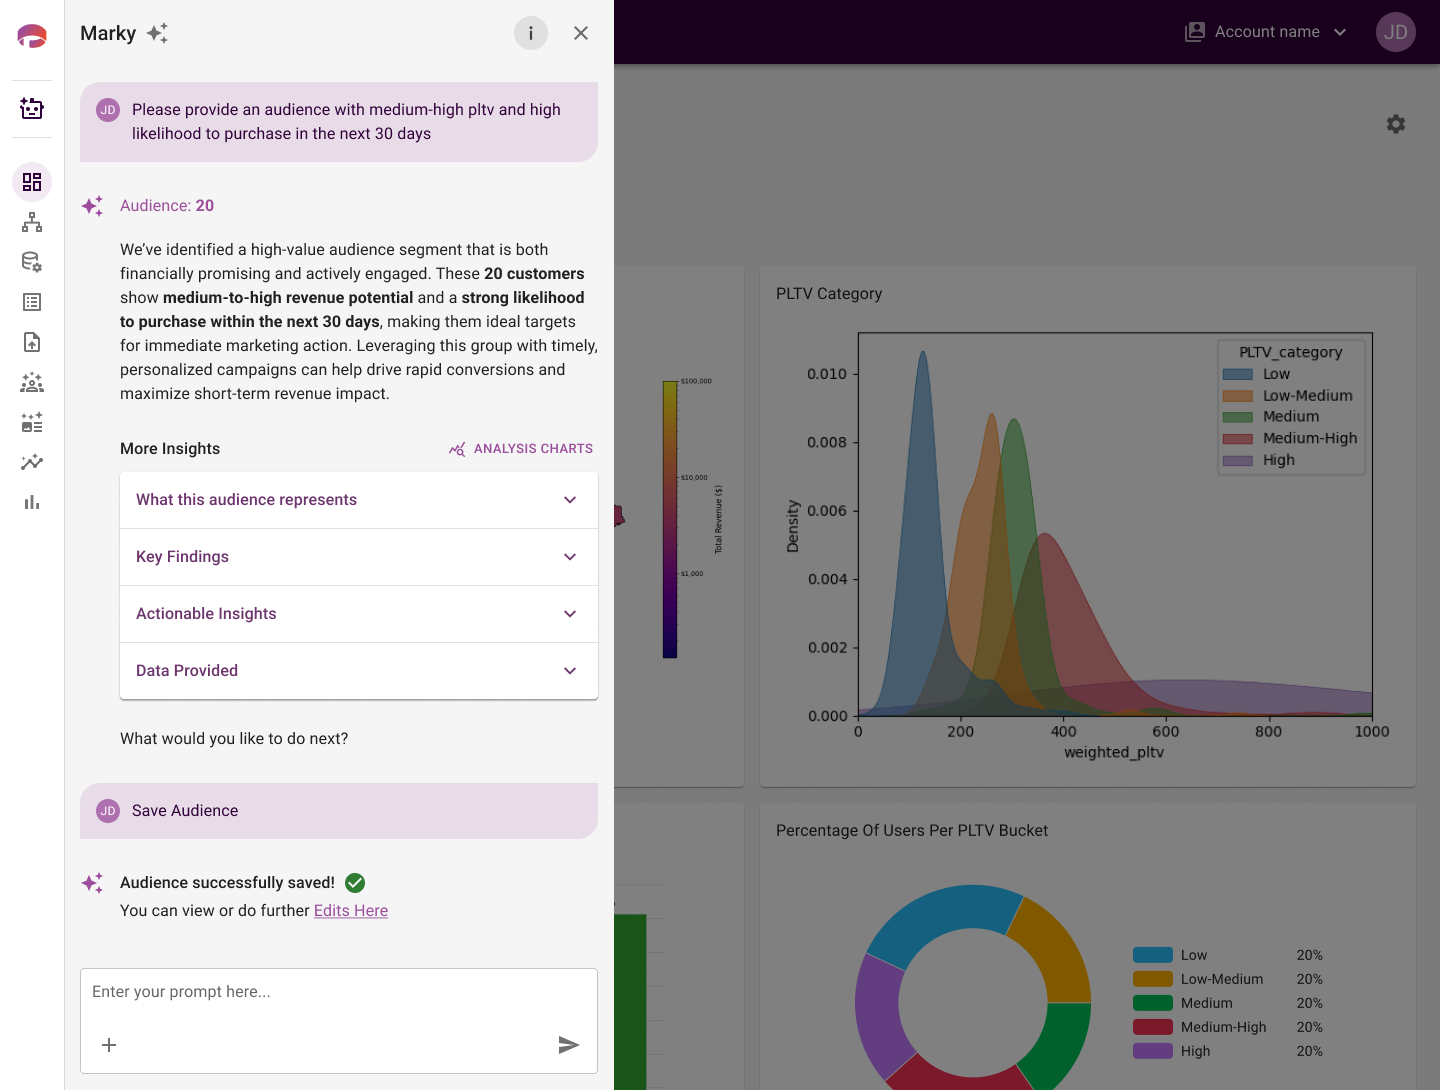Open the Account name dropdown
The height and width of the screenshot is (1090, 1440).
1266,32
